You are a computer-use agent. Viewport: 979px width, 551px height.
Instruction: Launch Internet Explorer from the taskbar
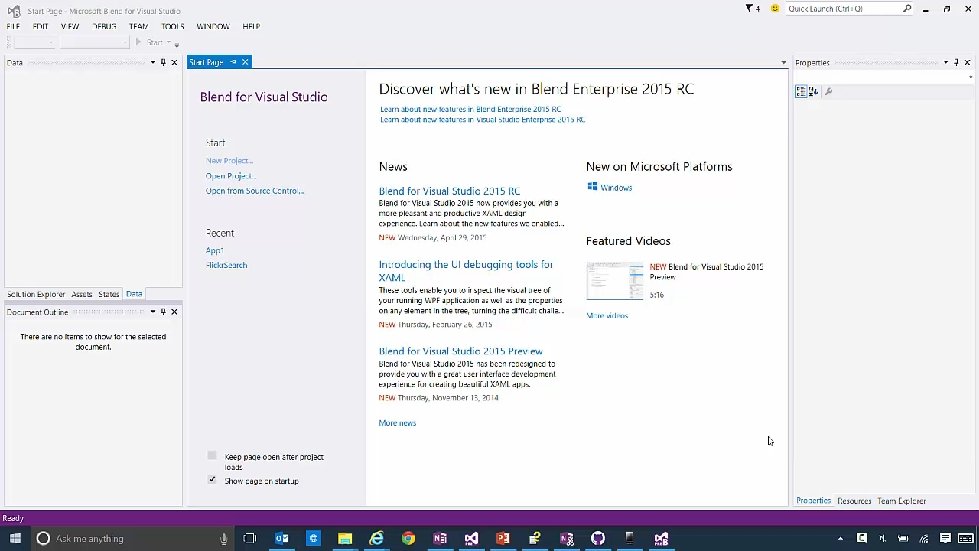click(376, 538)
